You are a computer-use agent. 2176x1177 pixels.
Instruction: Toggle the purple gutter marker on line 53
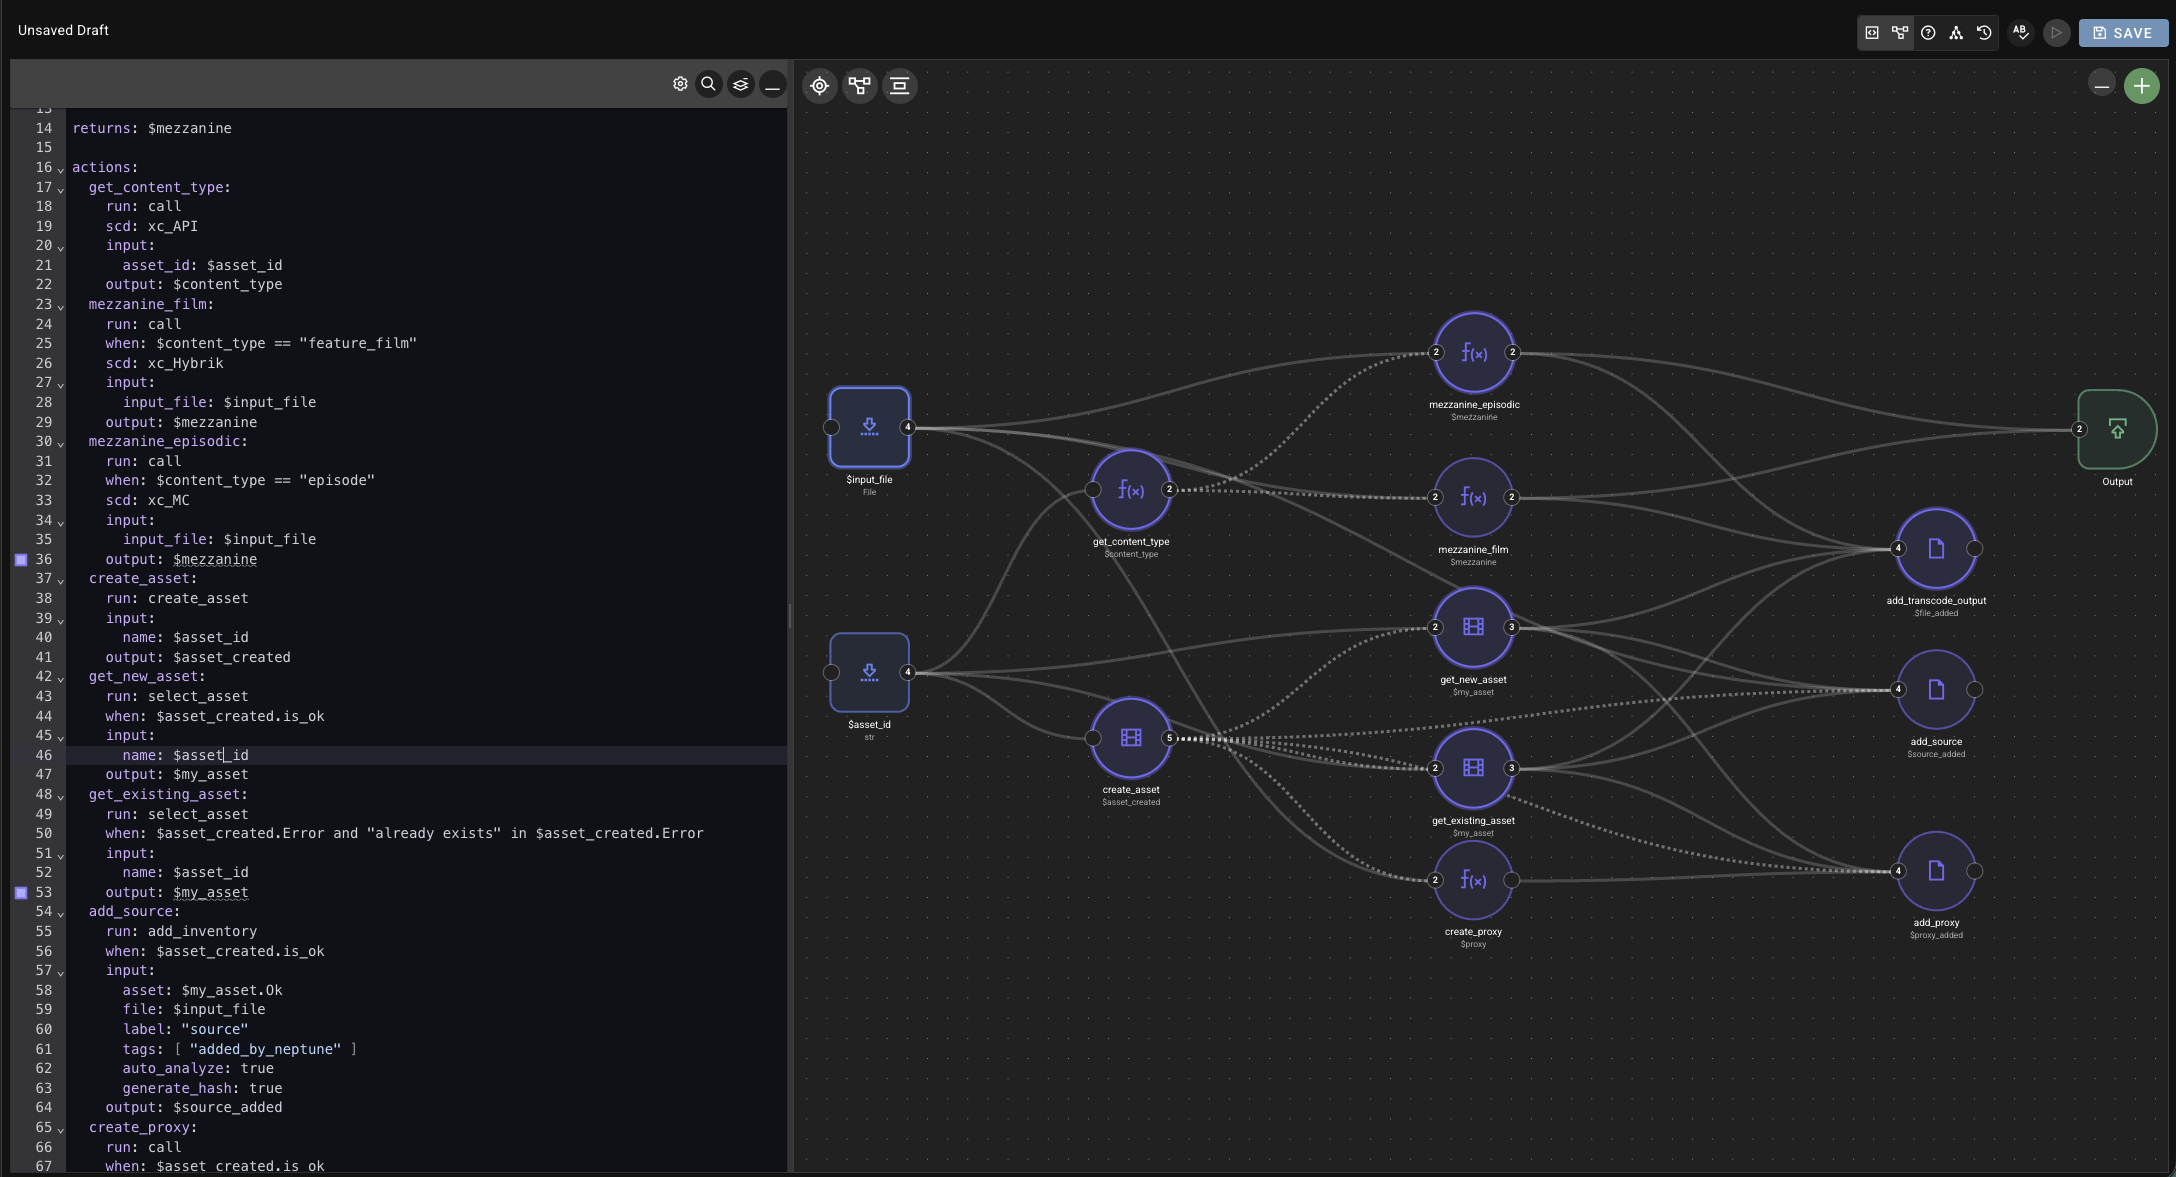point(21,893)
